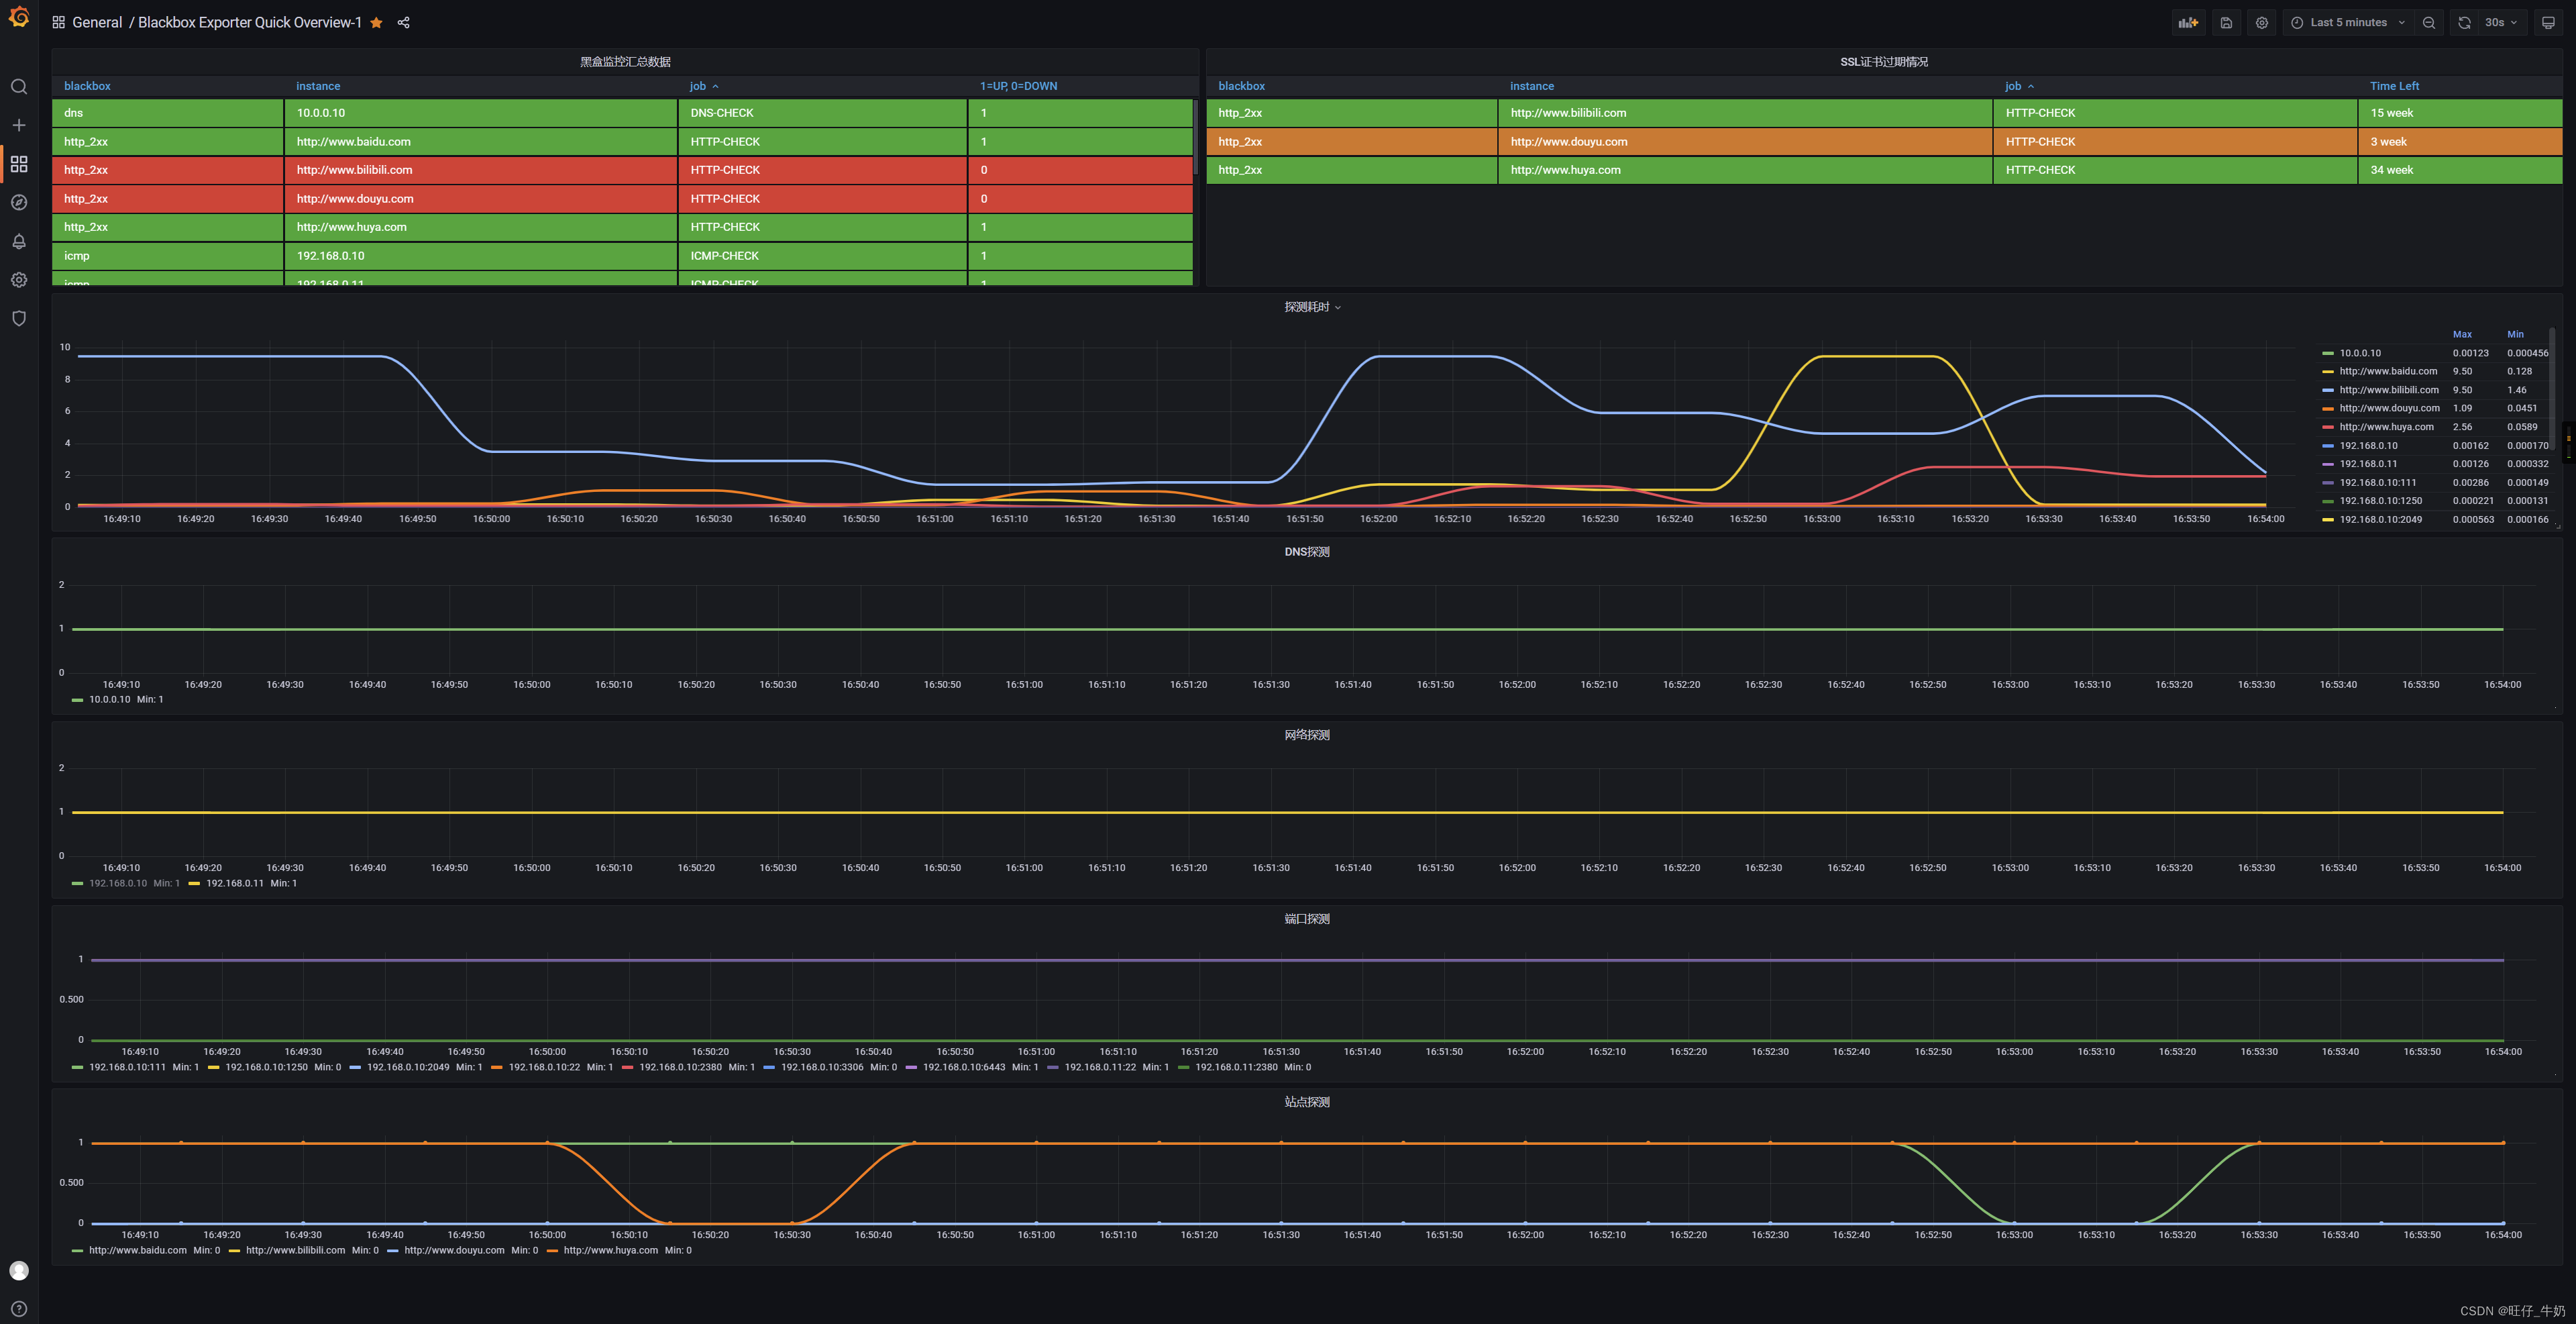Toggle http://www.baidu.com series in 探测耗时 legend
The height and width of the screenshot is (1324, 2576).
pyautogui.click(x=2388, y=371)
